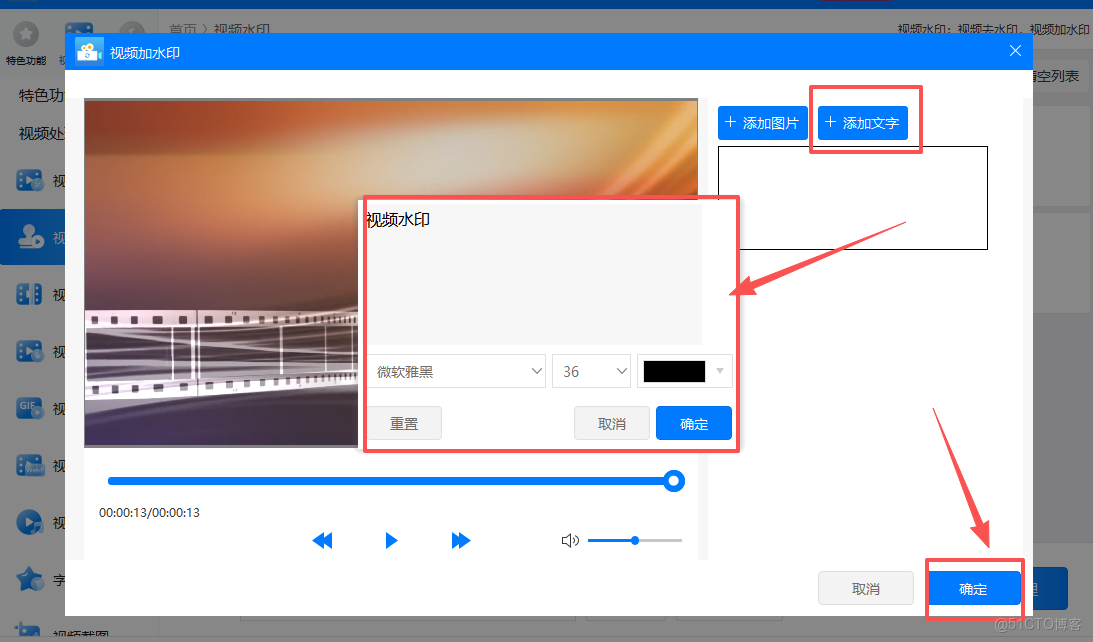Click the color swatch dropdown arrow
Image resolution: width=1093 pixels, height=642 pixels.
click(x=720, y=371)
